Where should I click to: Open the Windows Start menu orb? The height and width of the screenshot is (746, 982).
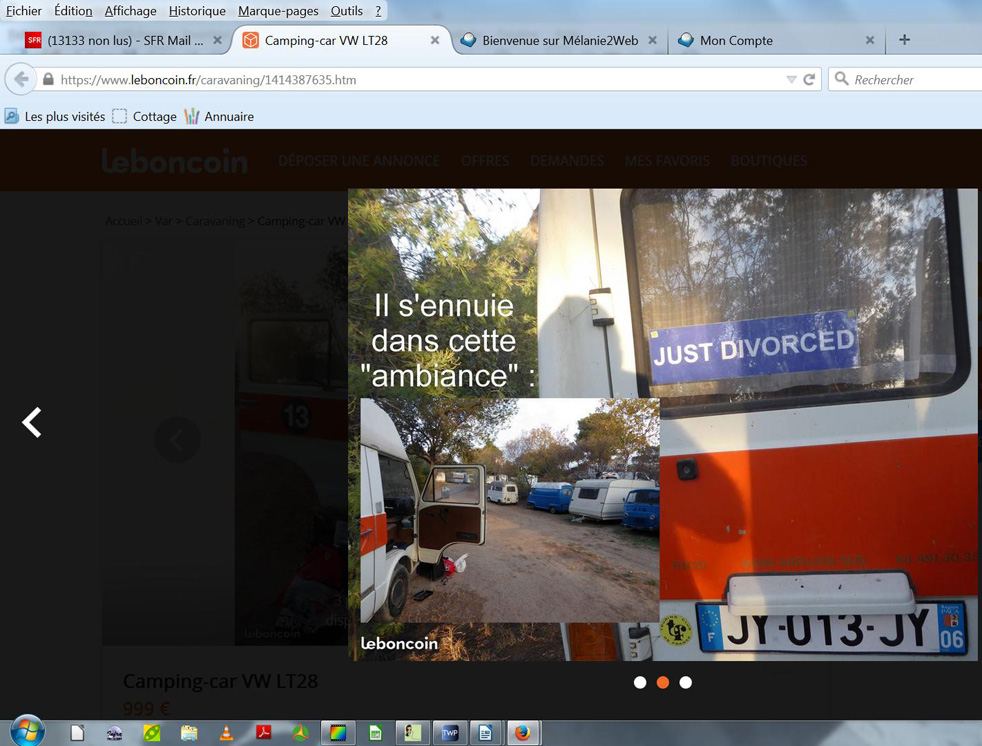pos(28,732)
